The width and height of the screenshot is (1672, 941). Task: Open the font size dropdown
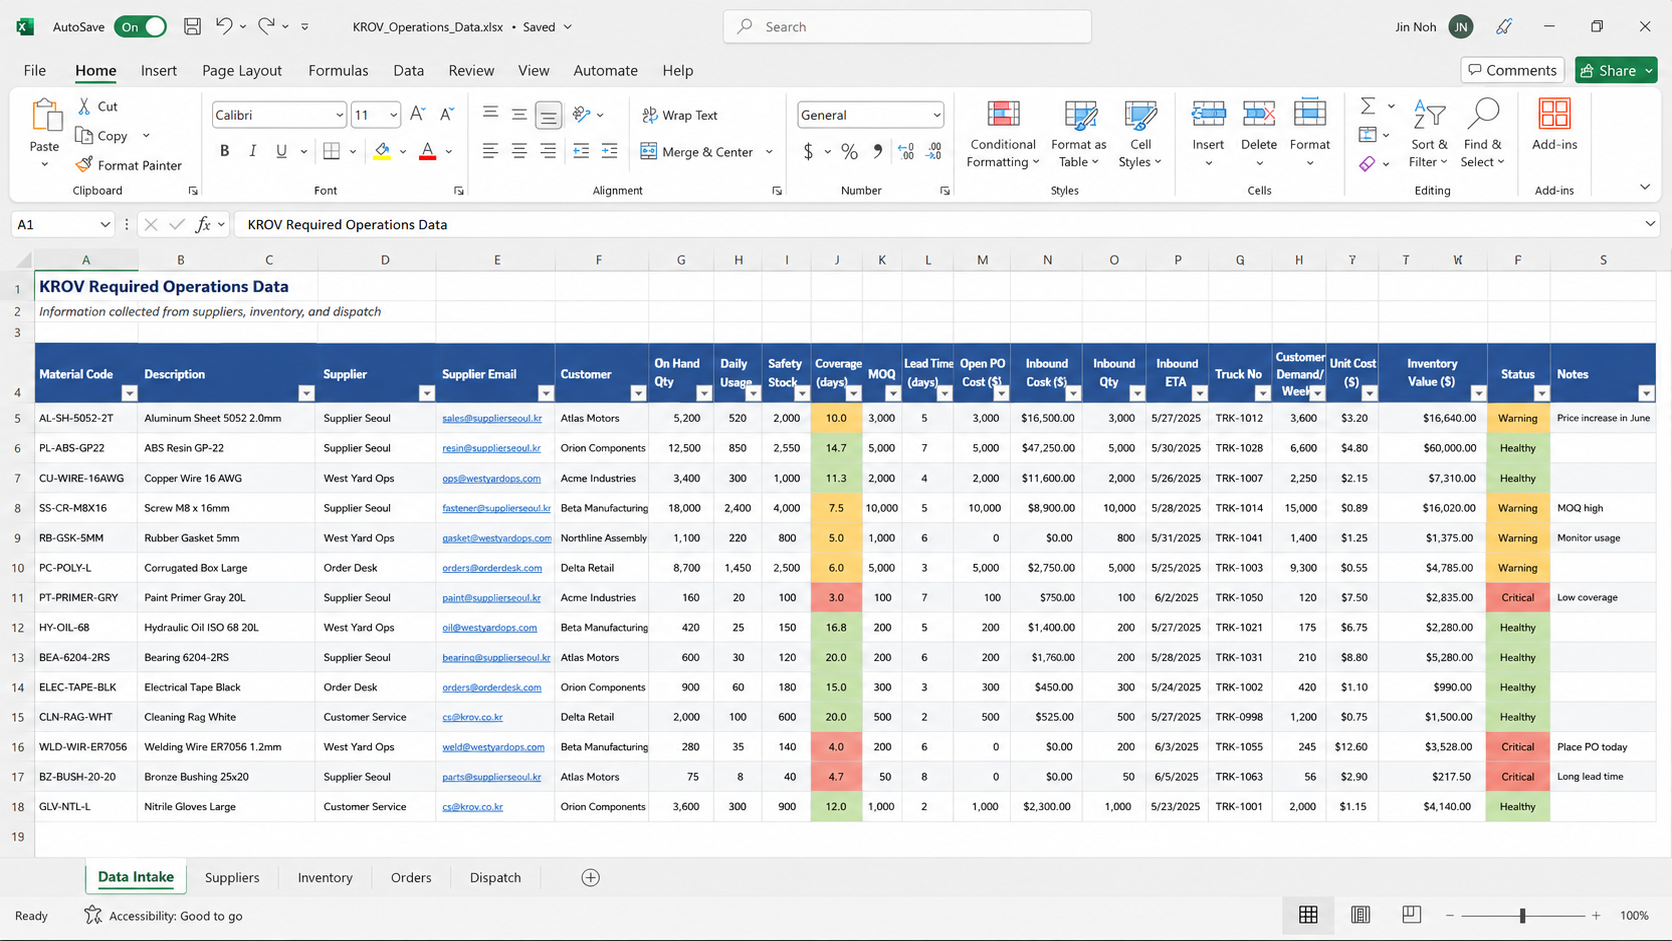393,115
